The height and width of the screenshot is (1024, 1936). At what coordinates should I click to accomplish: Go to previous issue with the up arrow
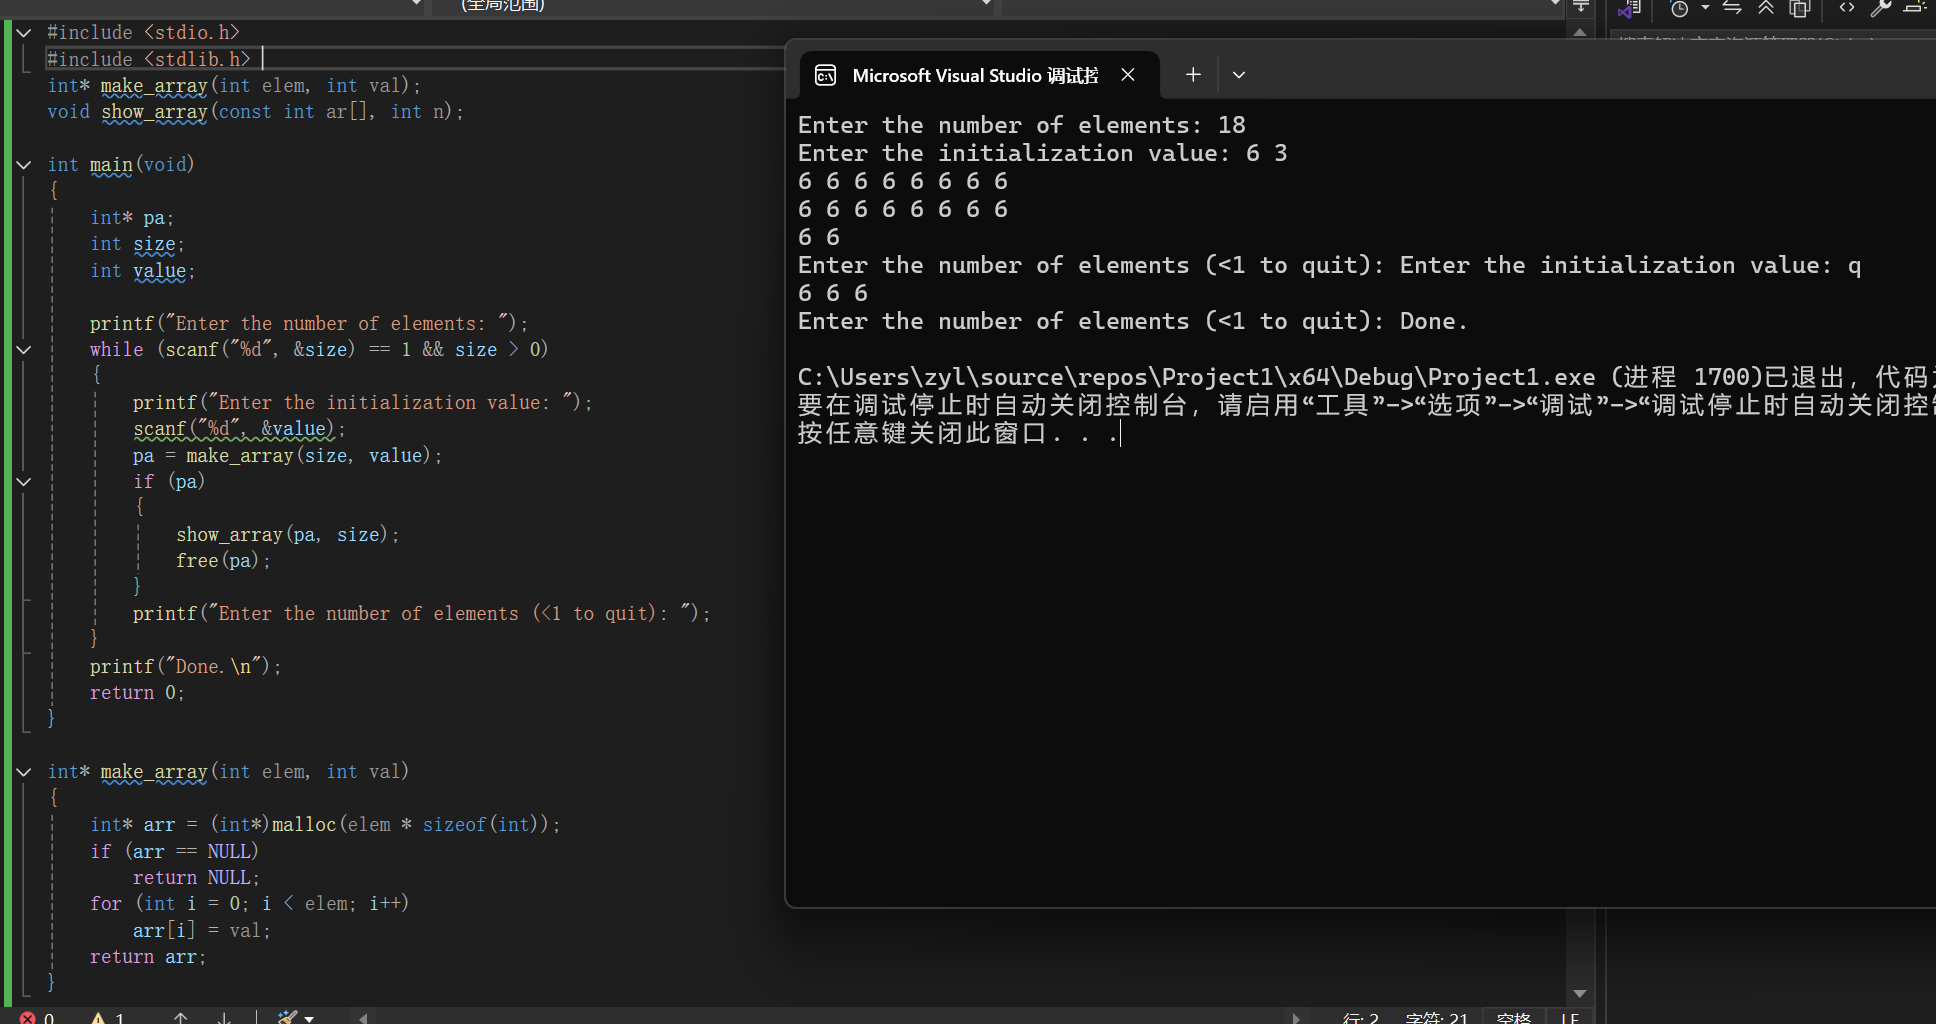(180, 1017)
